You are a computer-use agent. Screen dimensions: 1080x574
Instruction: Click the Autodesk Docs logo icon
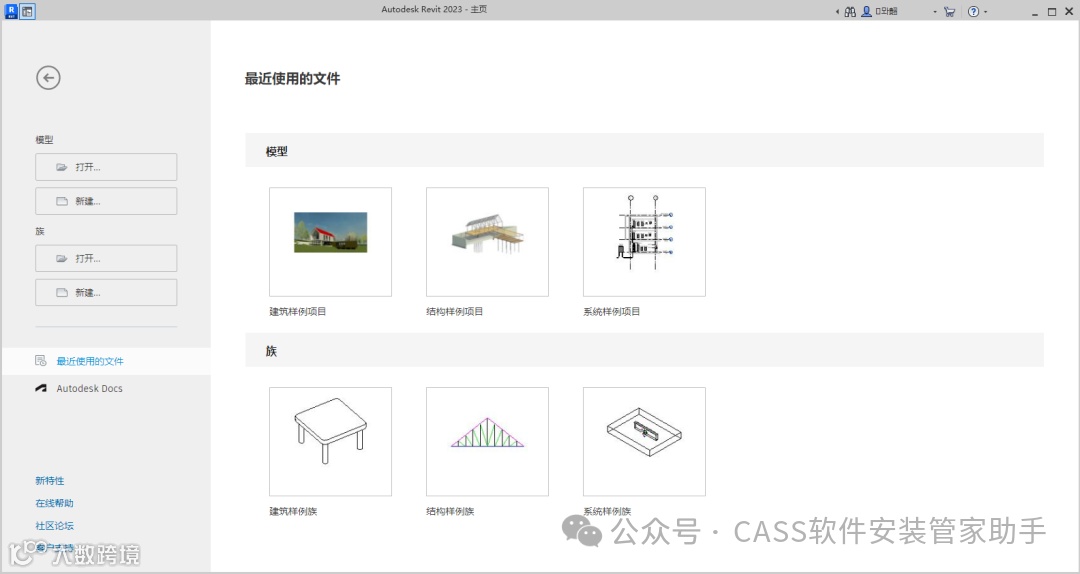(41, 389)
